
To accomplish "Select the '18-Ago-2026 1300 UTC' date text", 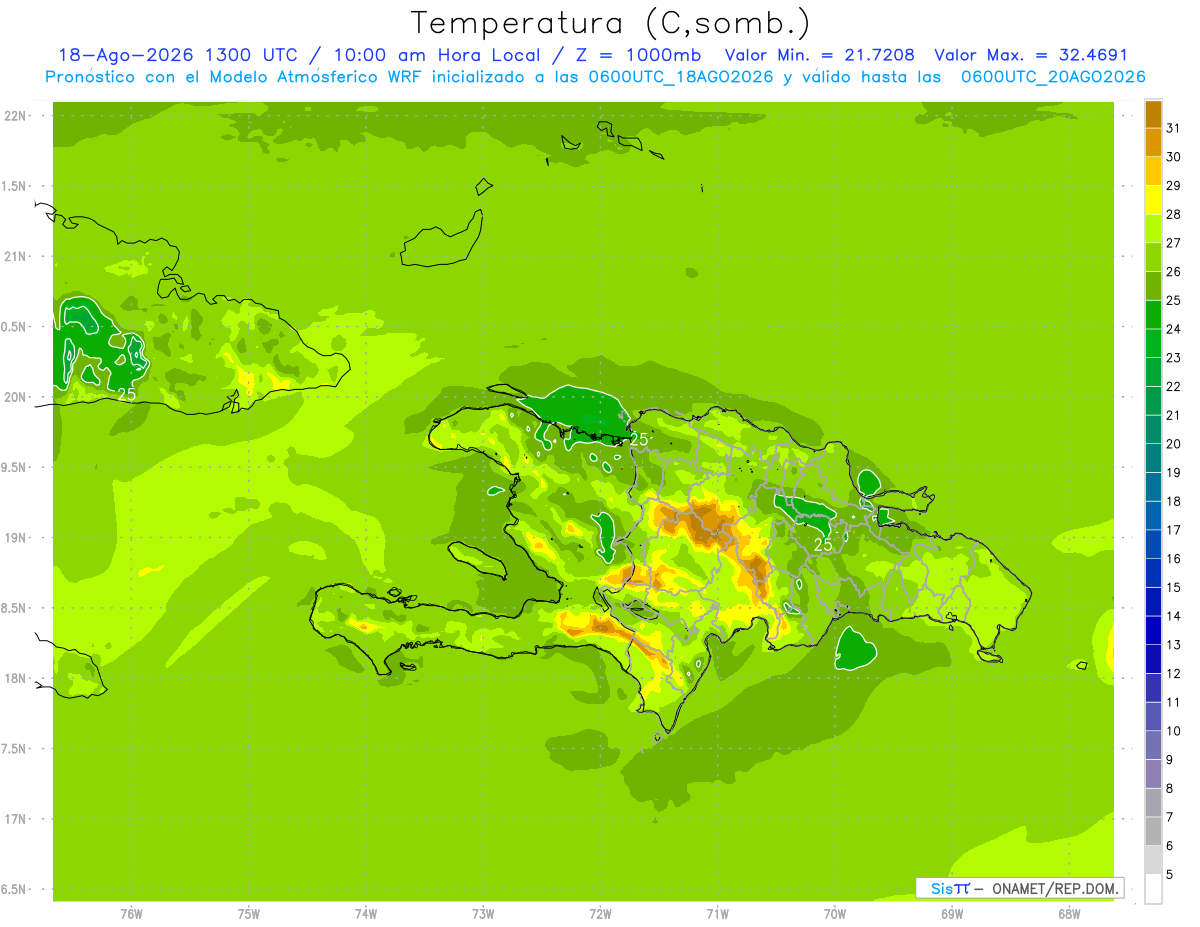I will click(177, 55).
